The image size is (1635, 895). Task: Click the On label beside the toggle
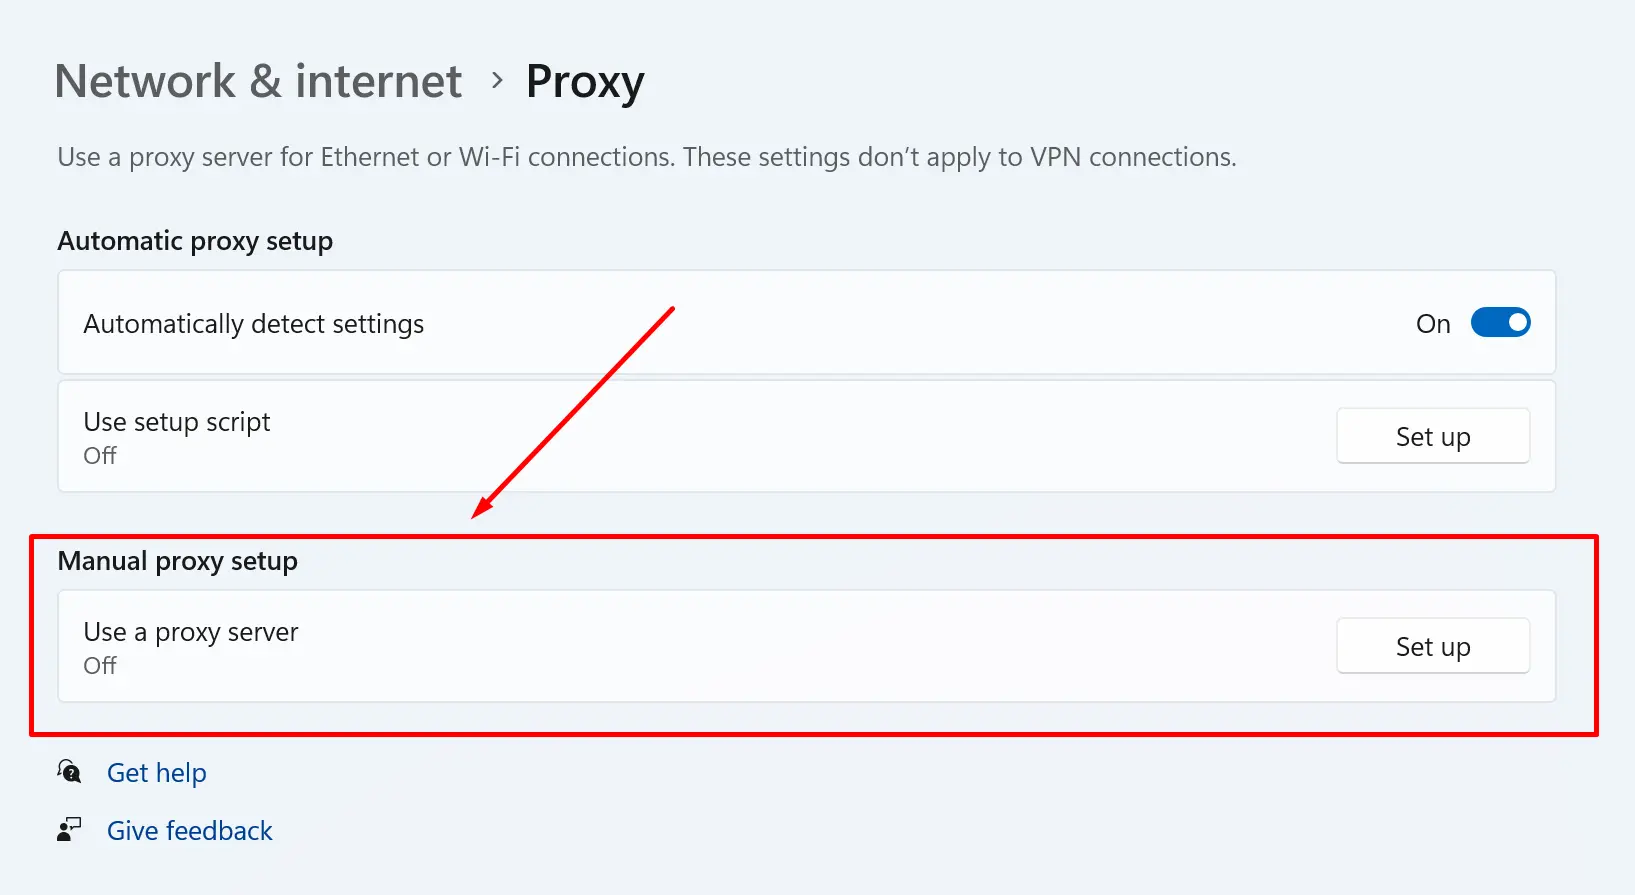coord(1432,324)
